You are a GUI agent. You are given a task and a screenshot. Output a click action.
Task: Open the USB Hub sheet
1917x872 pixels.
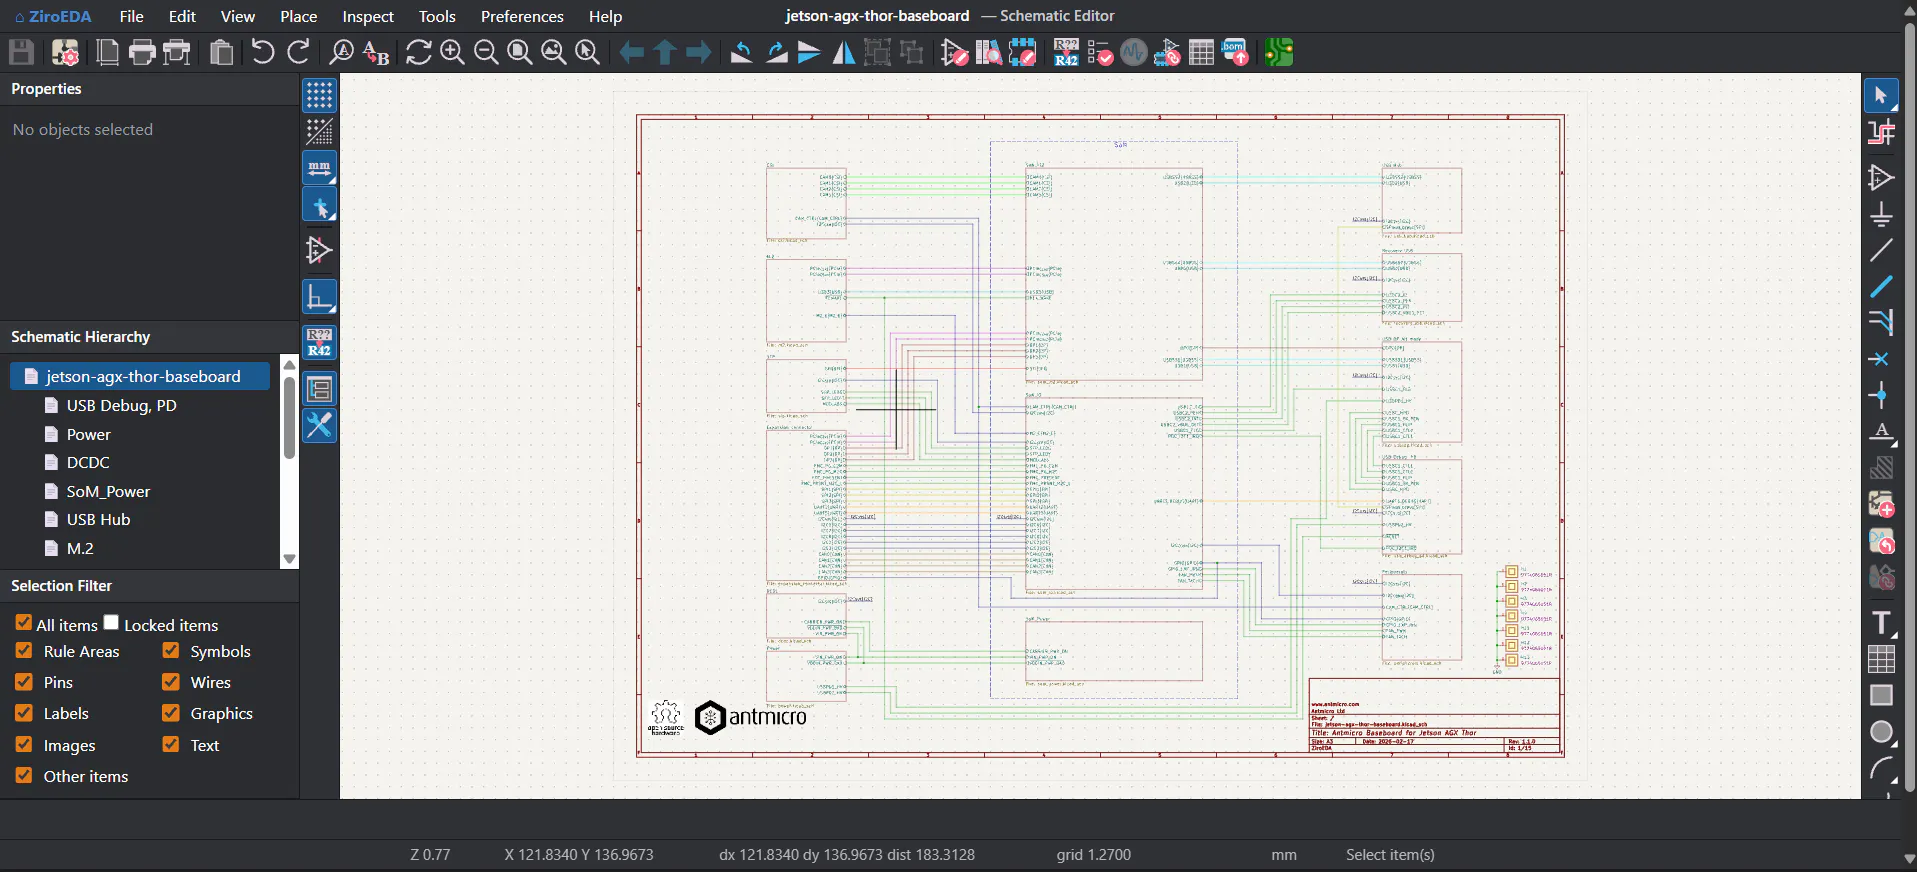98,519
